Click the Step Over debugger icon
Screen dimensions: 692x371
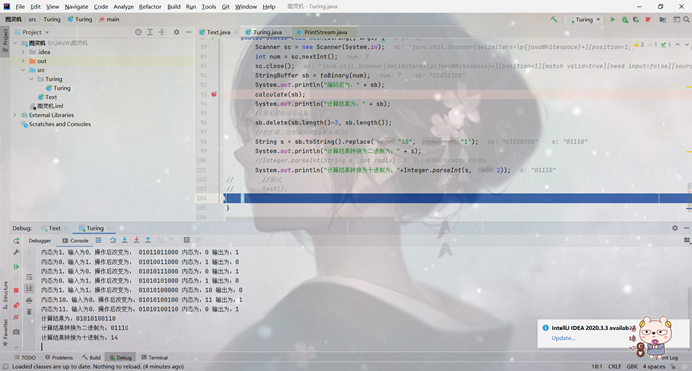tap(113, 240)
